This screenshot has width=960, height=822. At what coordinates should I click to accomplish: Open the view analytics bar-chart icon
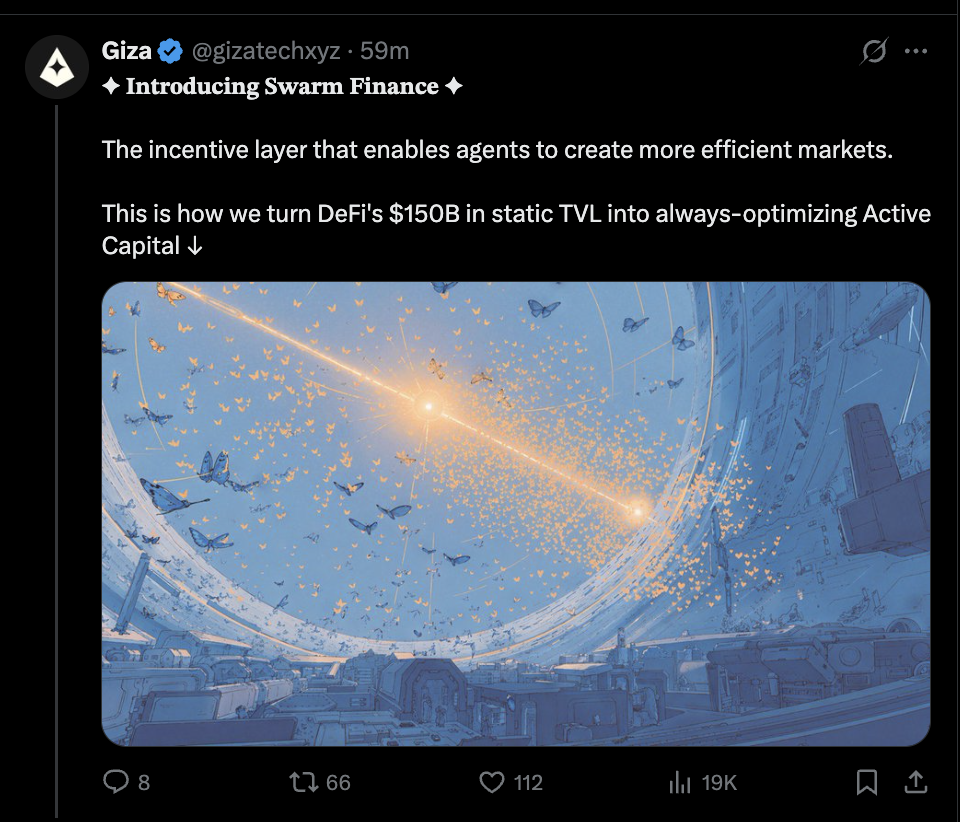680,782
